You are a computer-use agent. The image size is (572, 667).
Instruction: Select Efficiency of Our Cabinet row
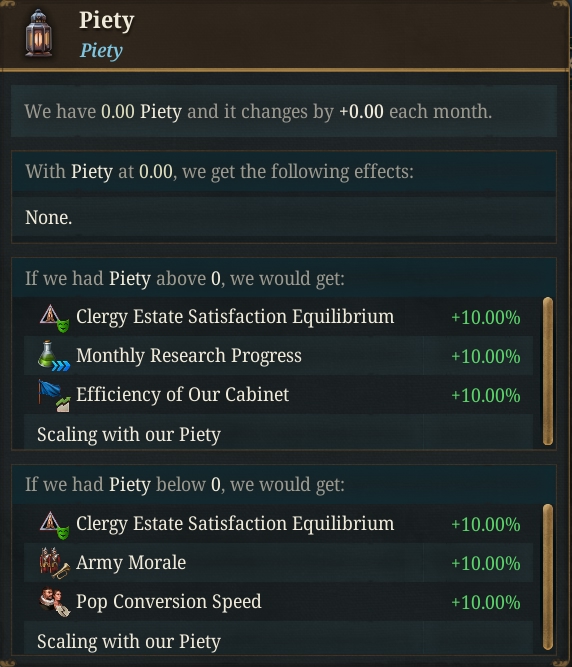tap(278, 395)
